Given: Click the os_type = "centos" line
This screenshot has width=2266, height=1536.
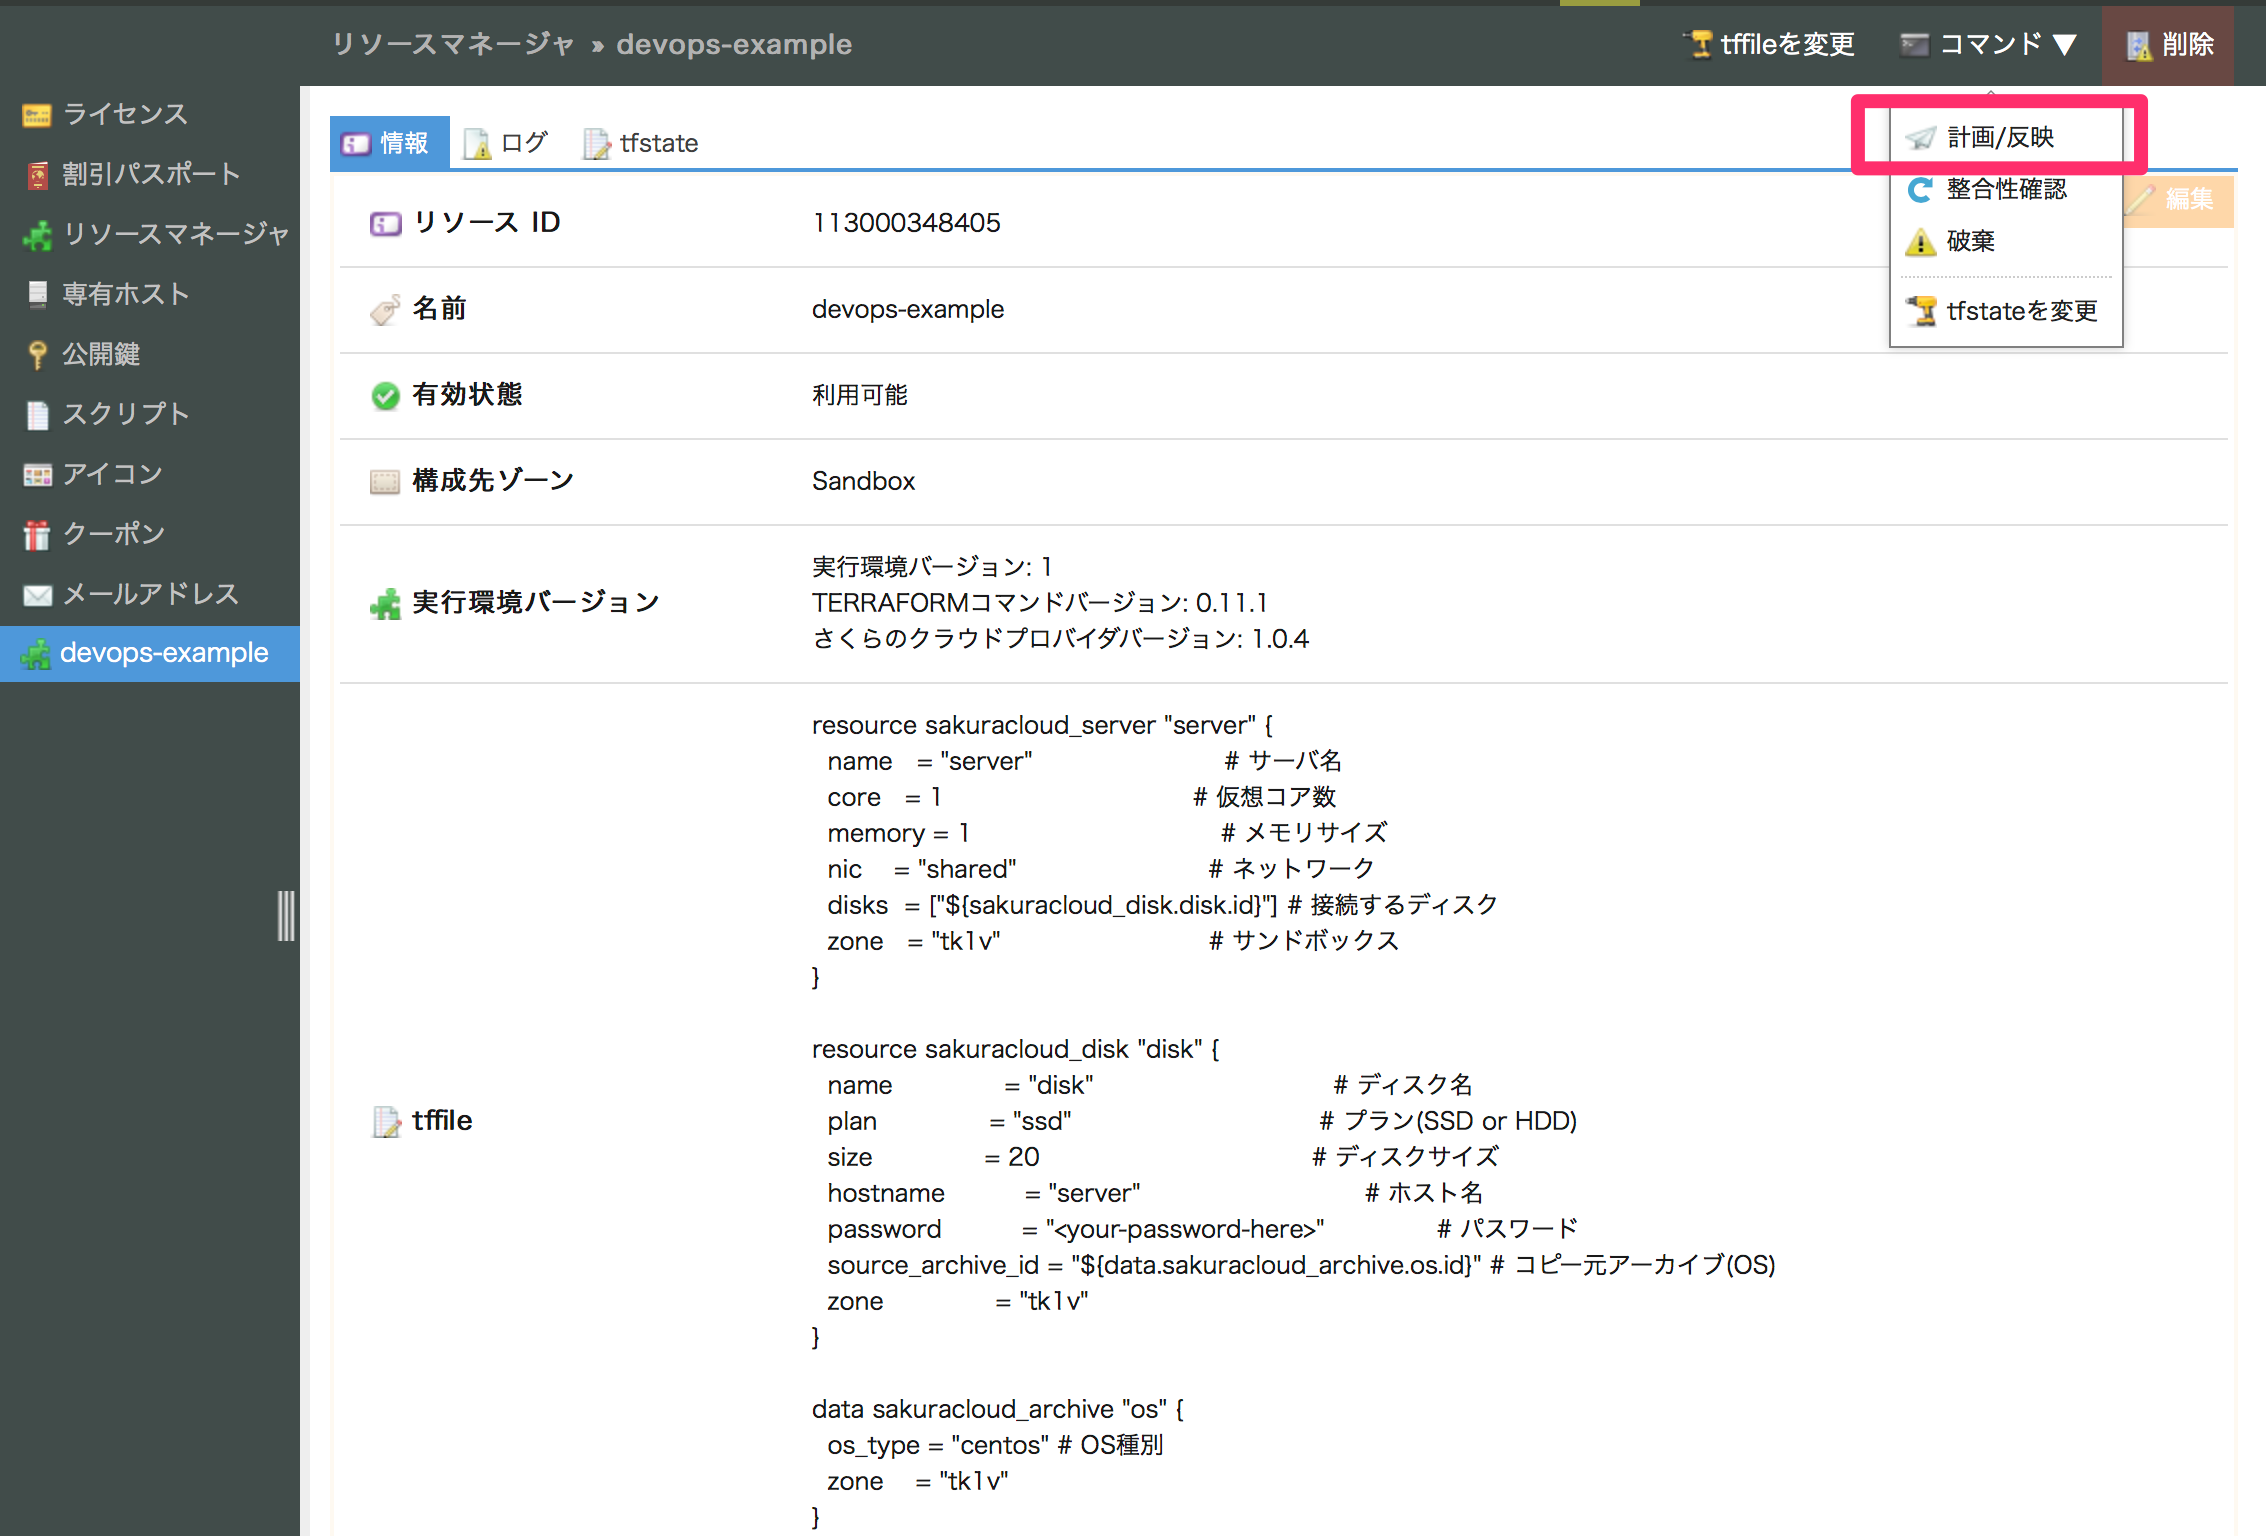Looking at the screenshot, I should pos(994,1445).
